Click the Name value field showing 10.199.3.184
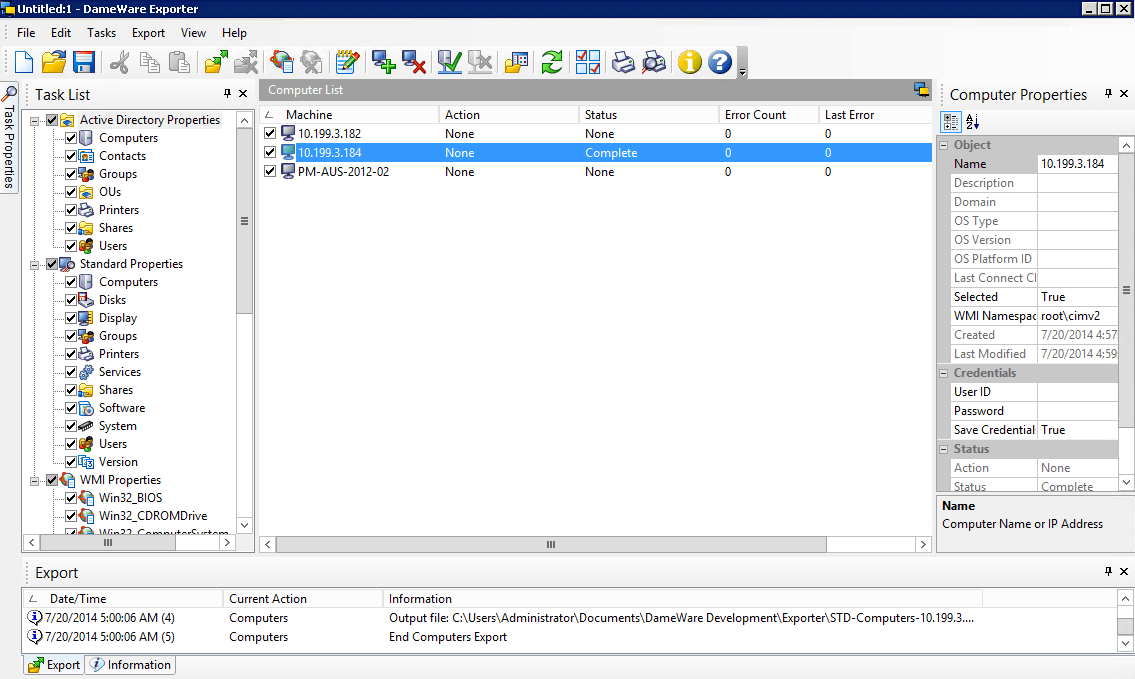Screen dimensions: 1135x679 (x=1078, y=164)
